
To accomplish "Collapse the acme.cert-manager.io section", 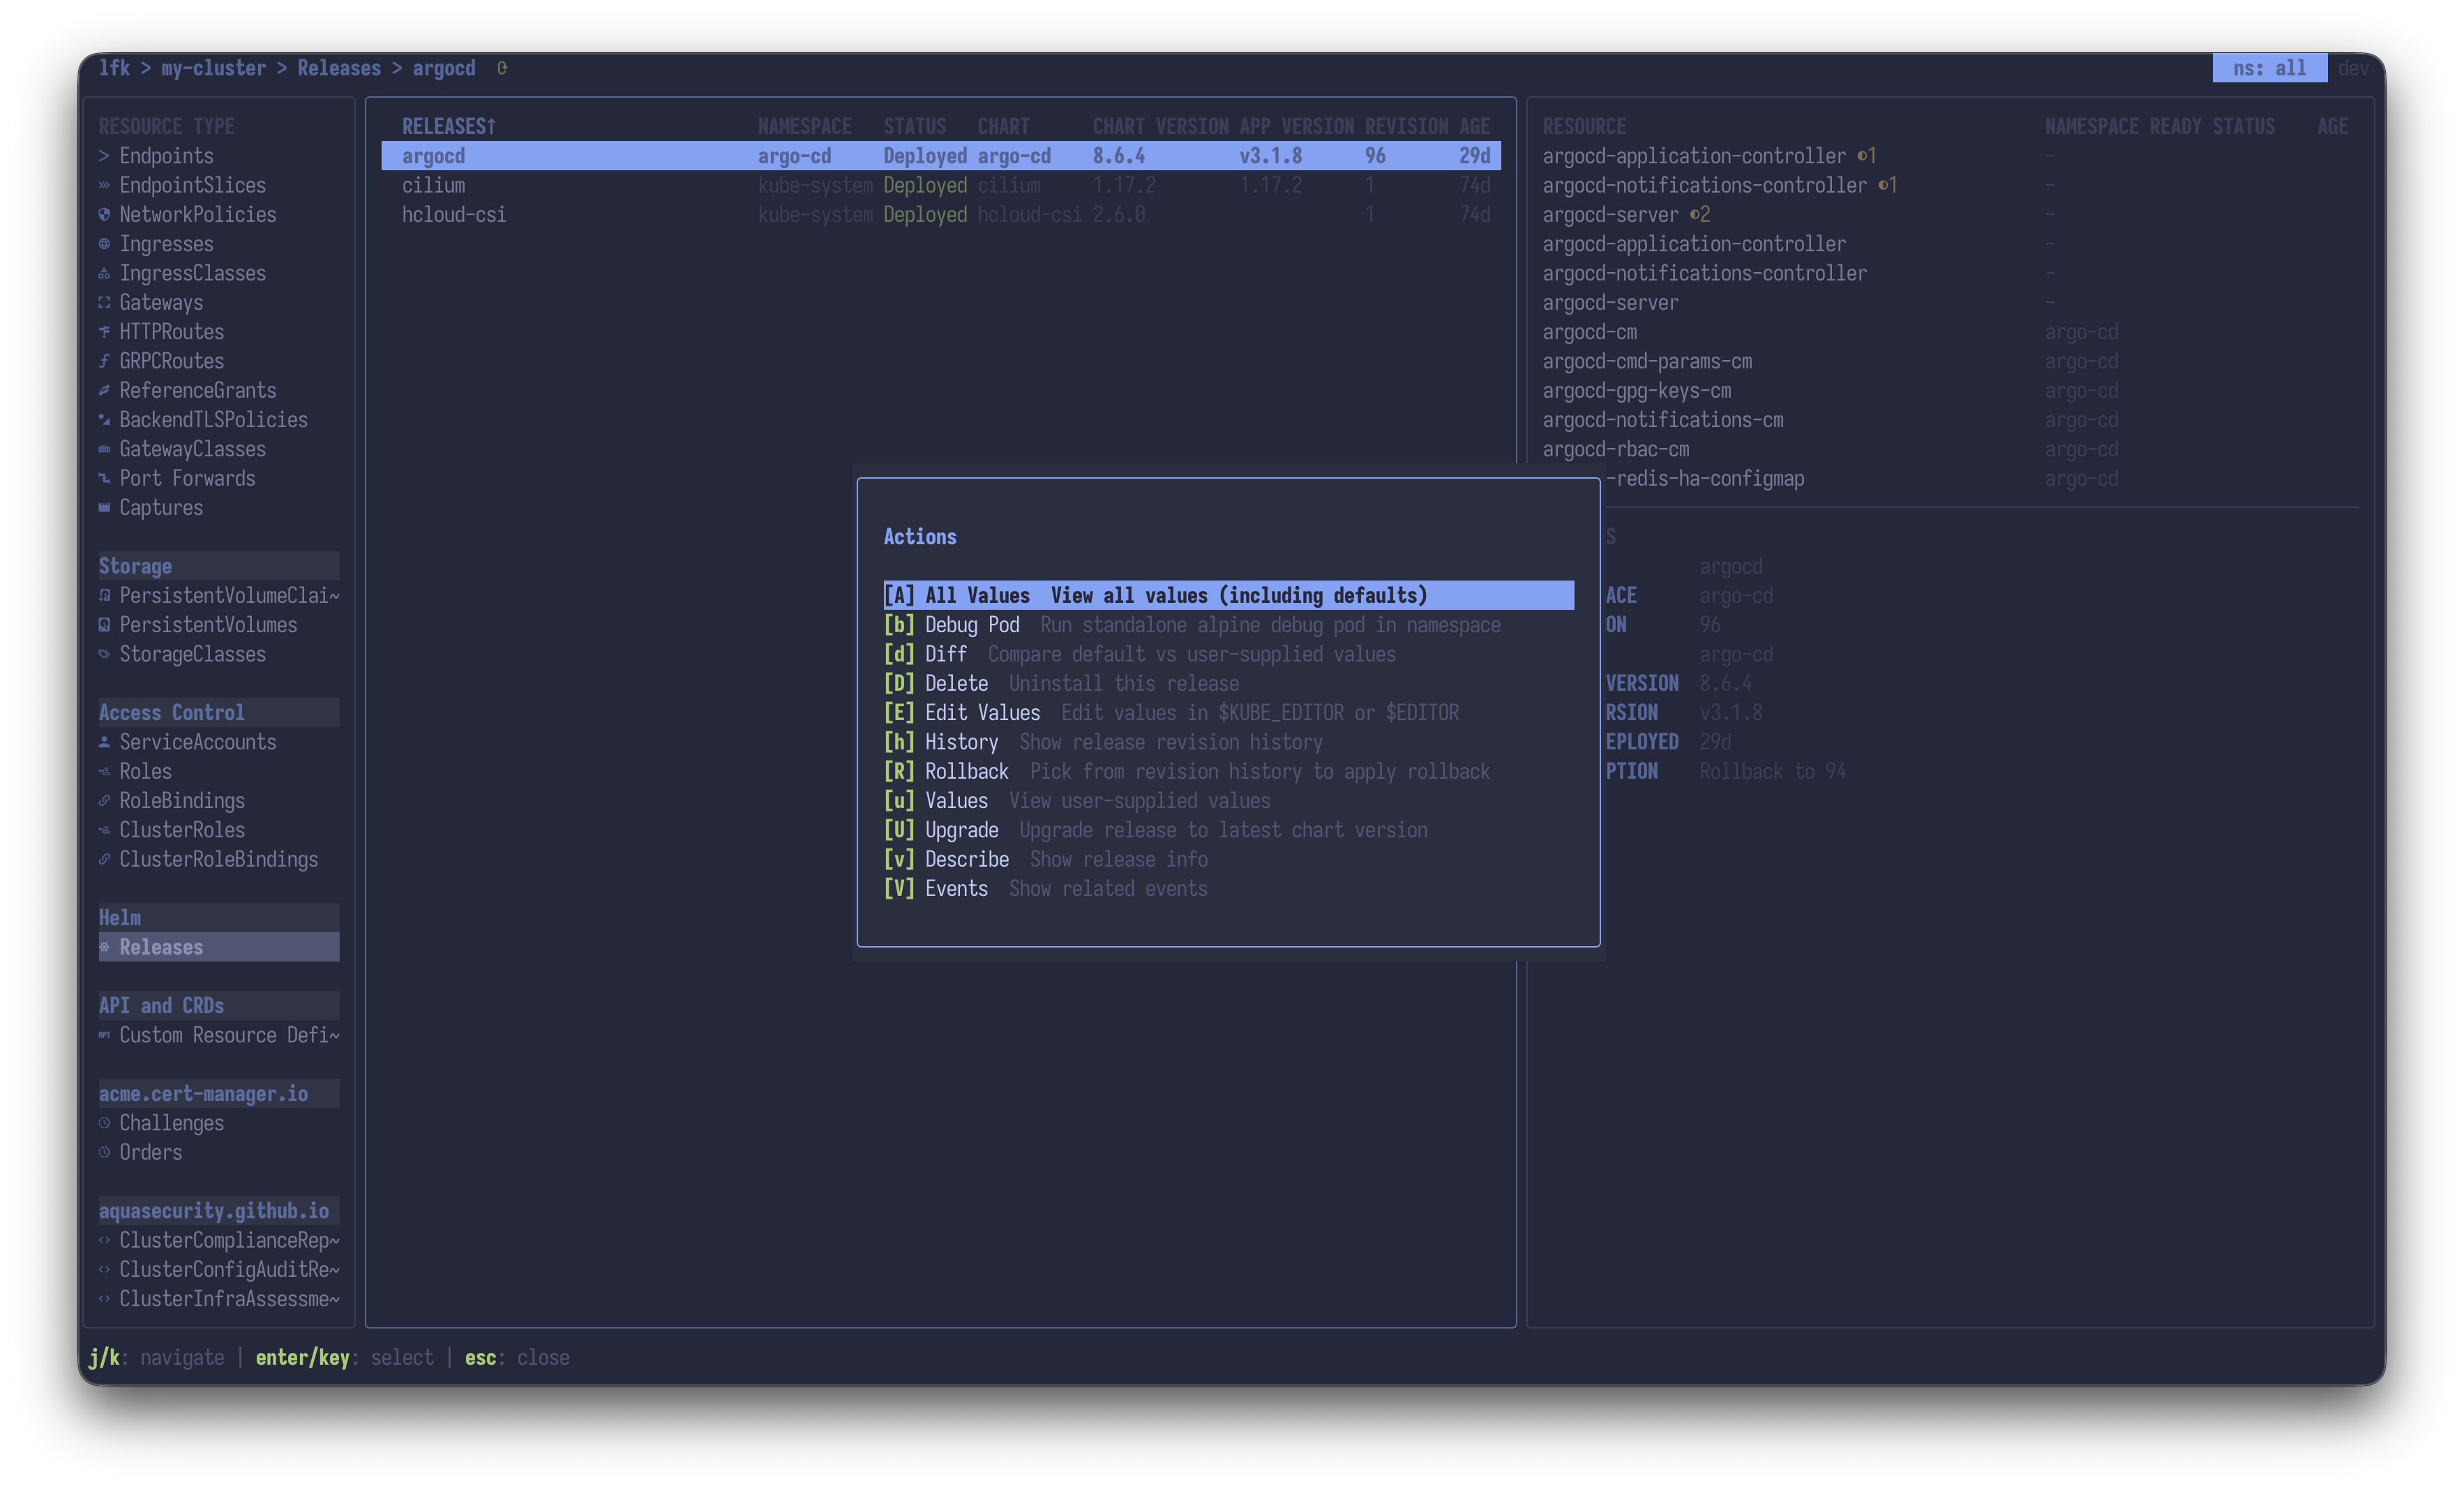I will (218, 1094).
